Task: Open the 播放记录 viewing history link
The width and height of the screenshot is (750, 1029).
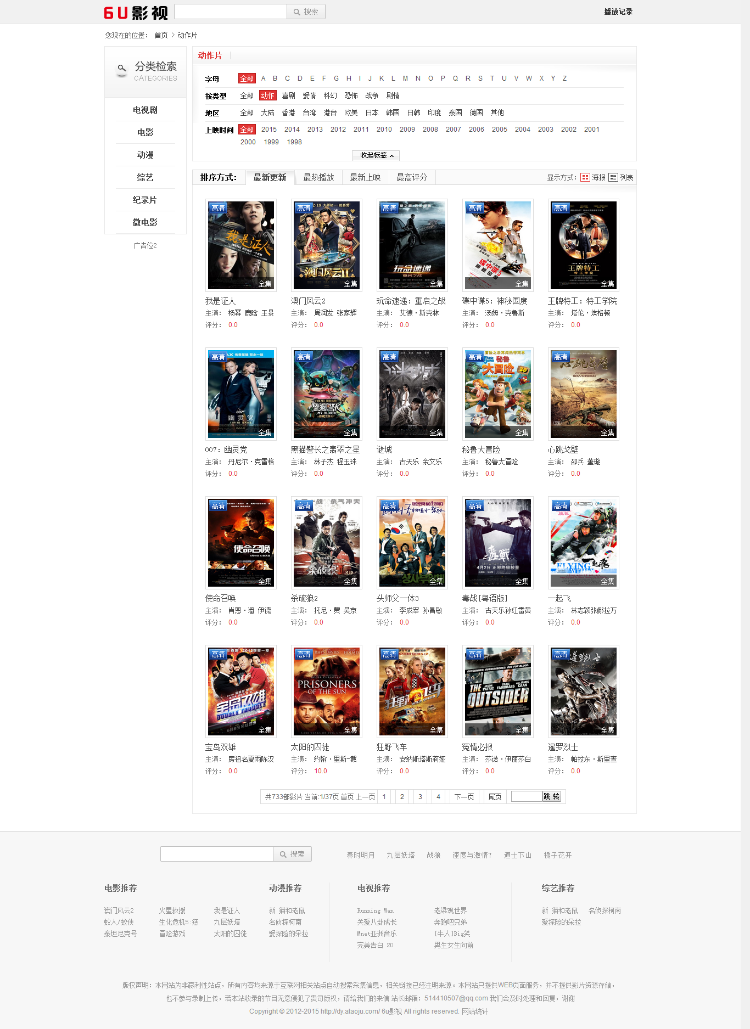Action: tap(618, 12)
